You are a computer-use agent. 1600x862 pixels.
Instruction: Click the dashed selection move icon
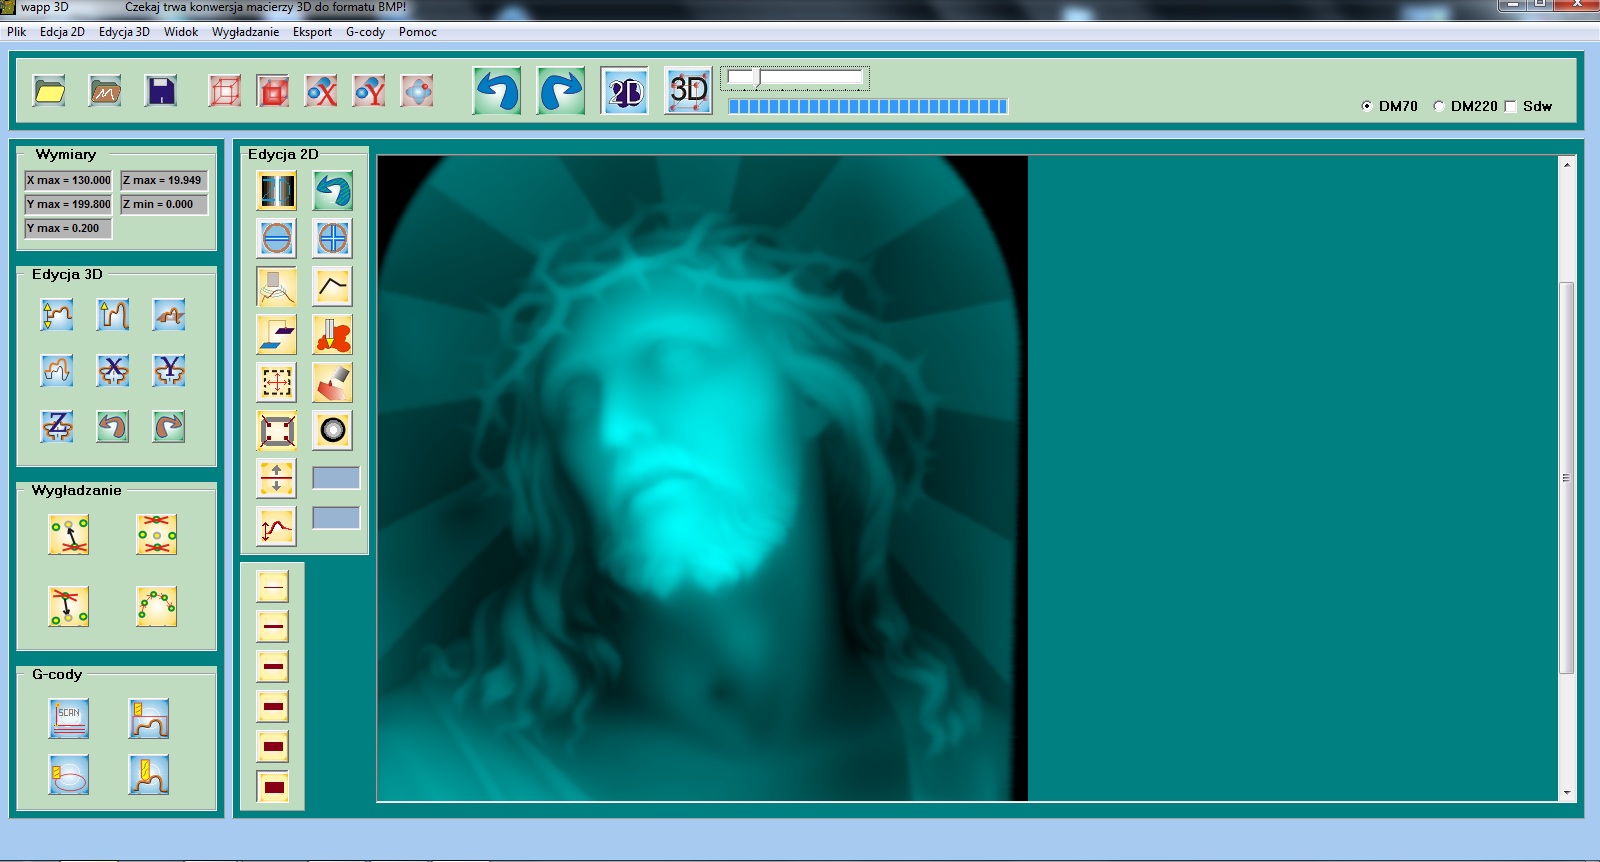tap(277, 382)
